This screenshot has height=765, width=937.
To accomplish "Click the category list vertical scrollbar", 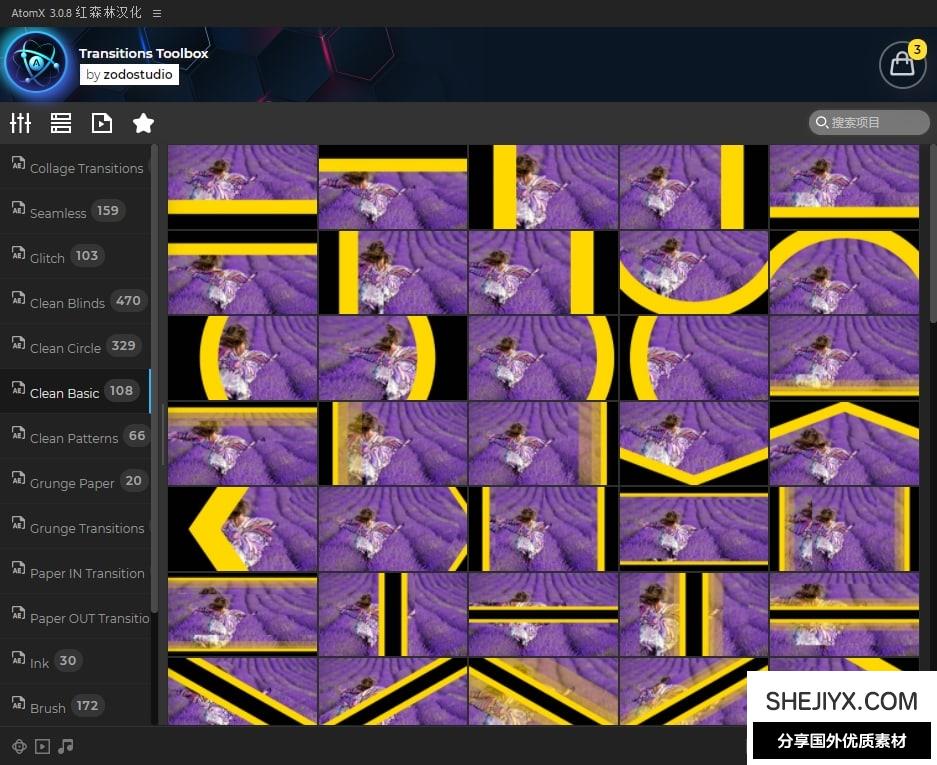I will (154, 380).
